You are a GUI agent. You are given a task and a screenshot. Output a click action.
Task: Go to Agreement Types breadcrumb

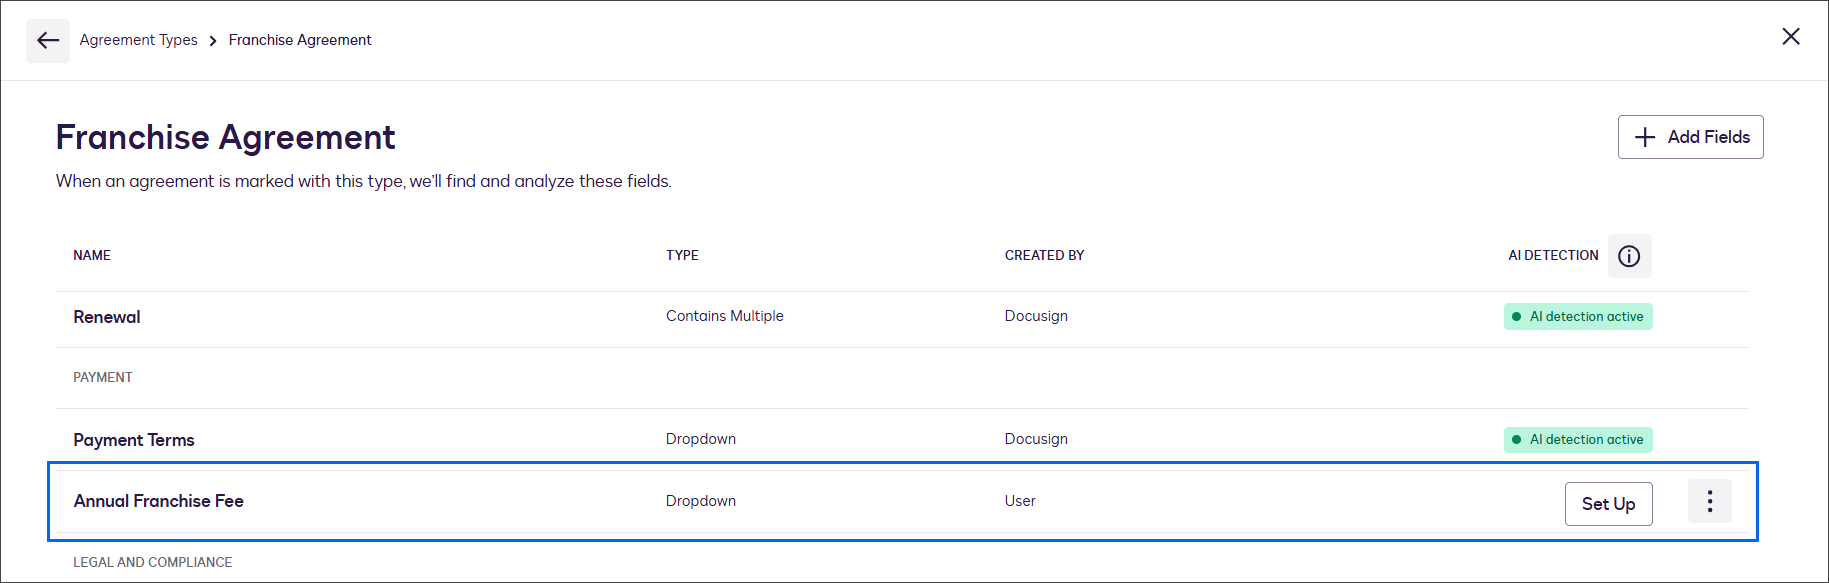coord(139,40)
